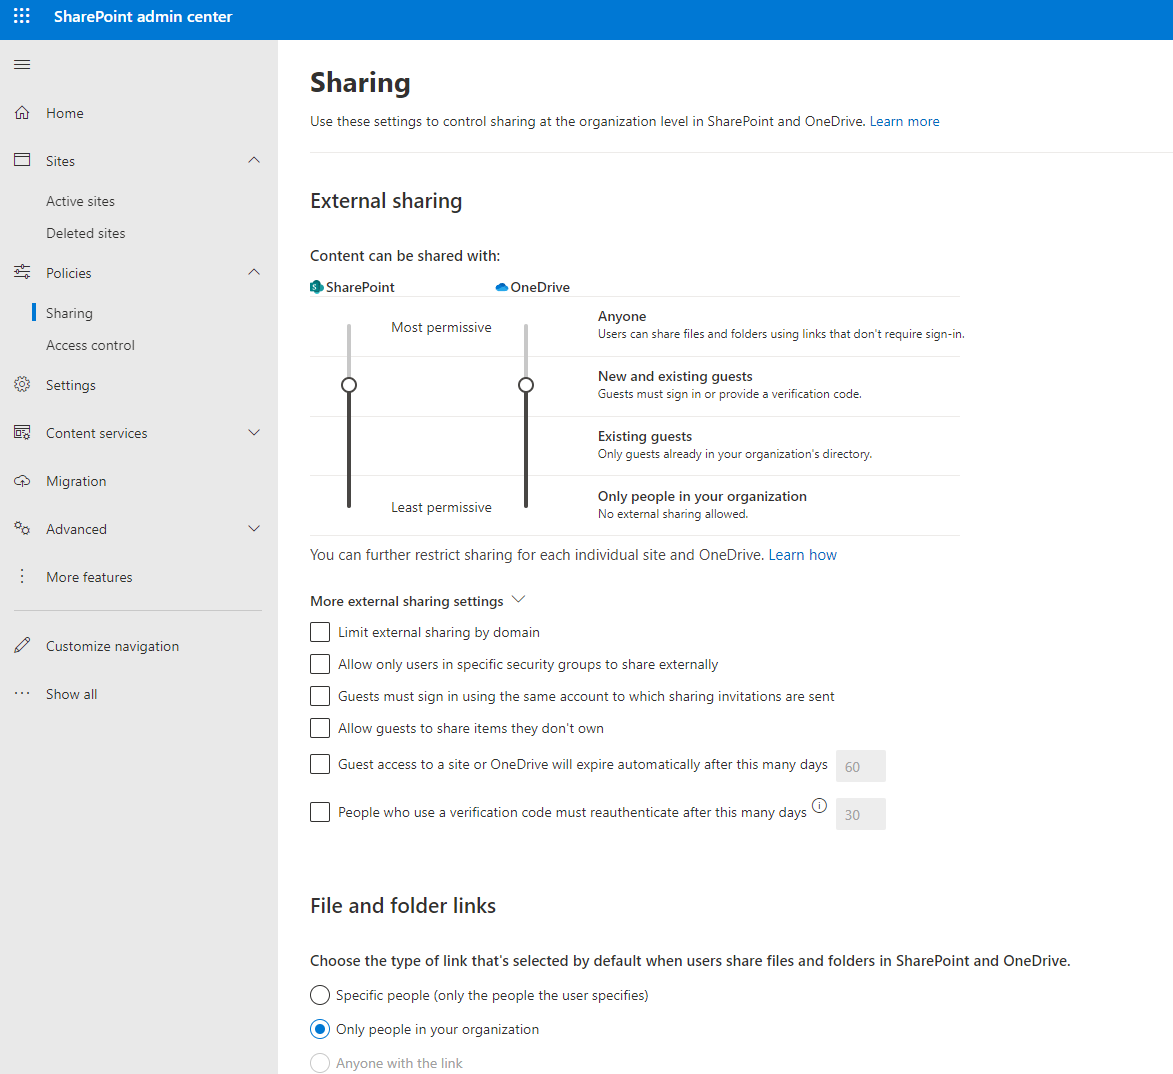Click the Home house icon

[22, 113]
